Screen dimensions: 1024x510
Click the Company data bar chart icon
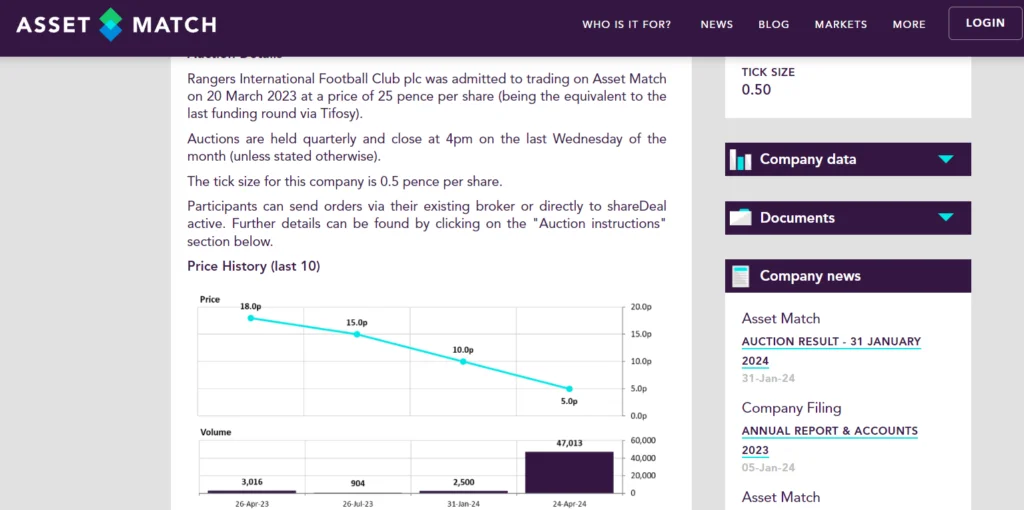[740, 159]
